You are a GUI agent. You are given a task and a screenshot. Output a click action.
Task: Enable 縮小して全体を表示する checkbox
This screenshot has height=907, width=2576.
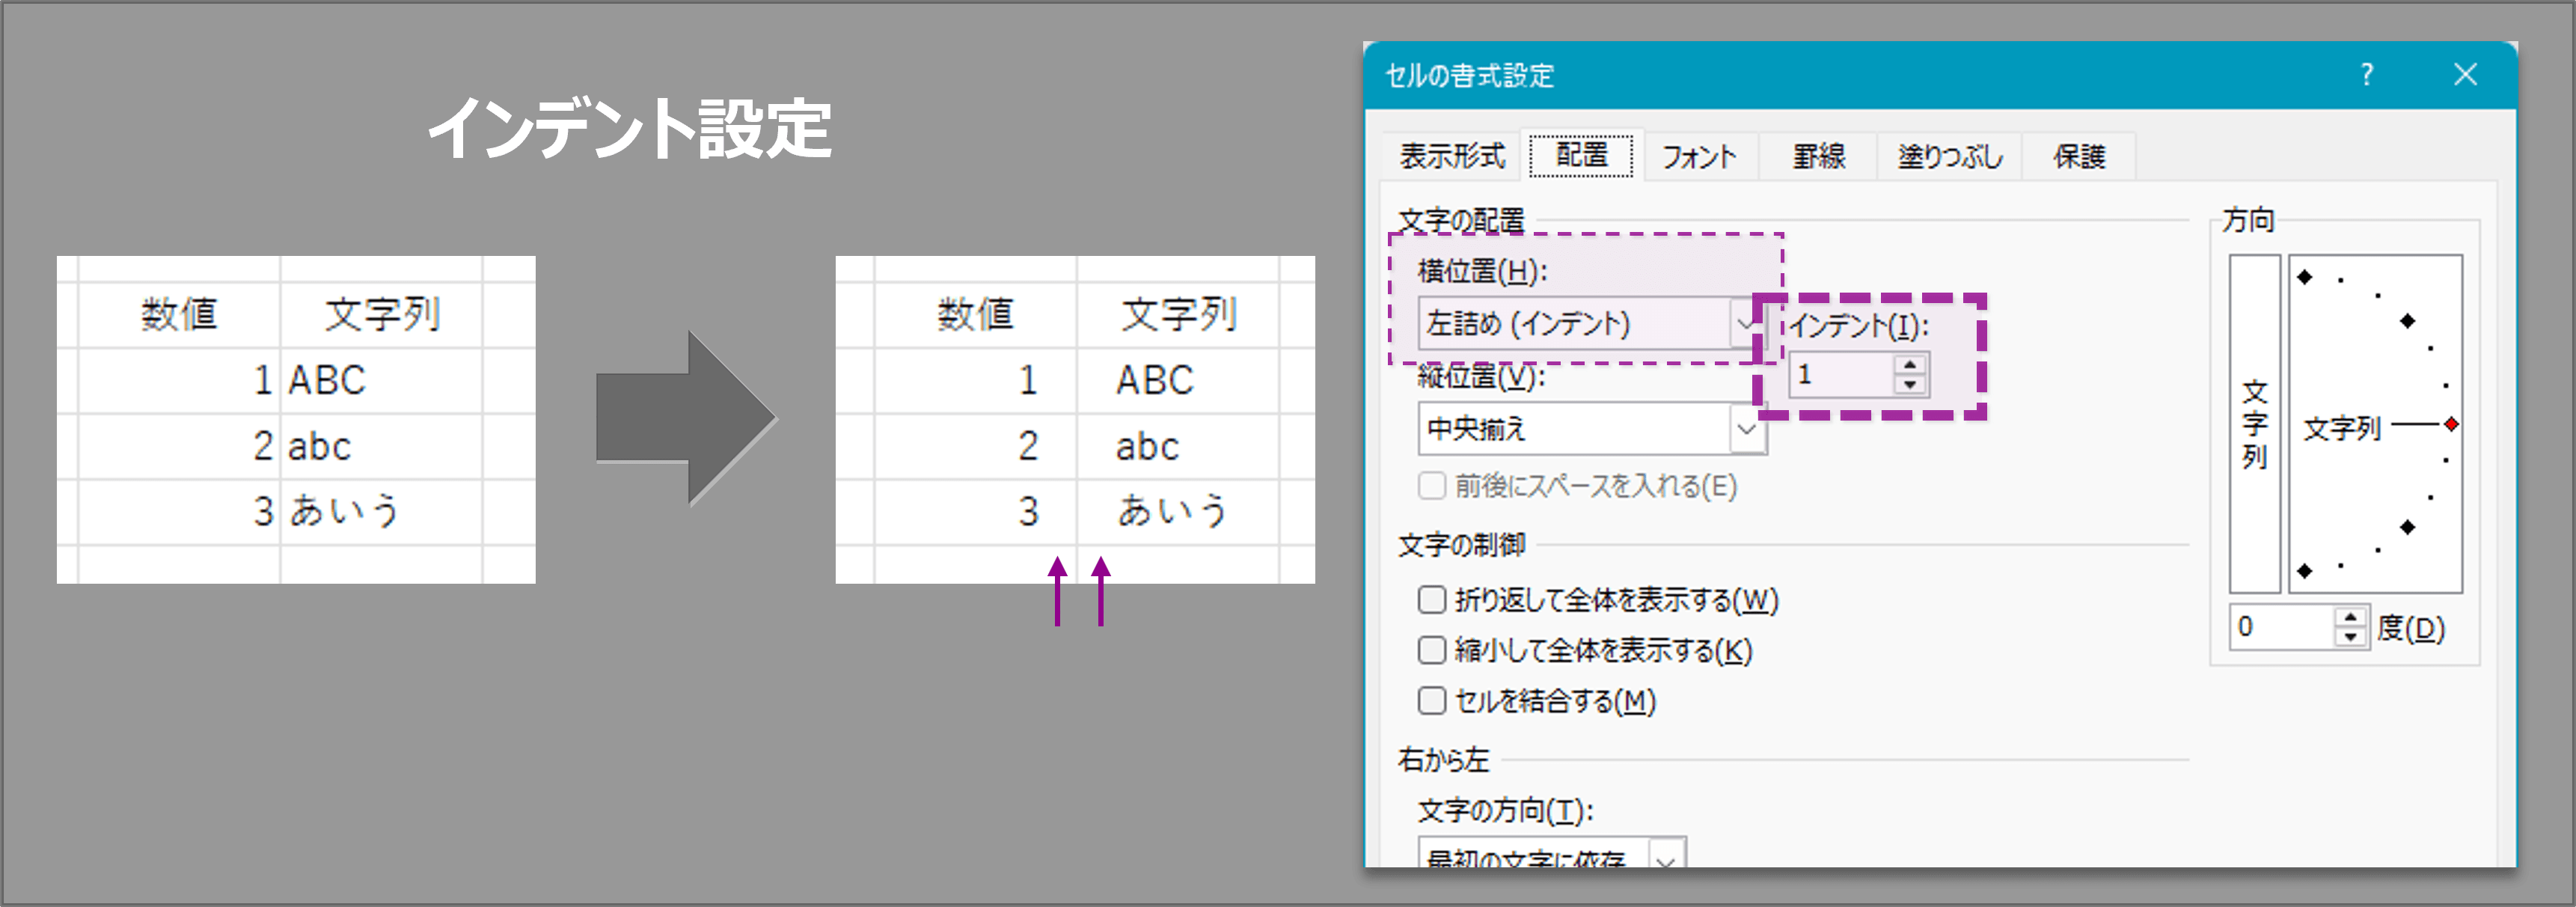point(1432,651)
